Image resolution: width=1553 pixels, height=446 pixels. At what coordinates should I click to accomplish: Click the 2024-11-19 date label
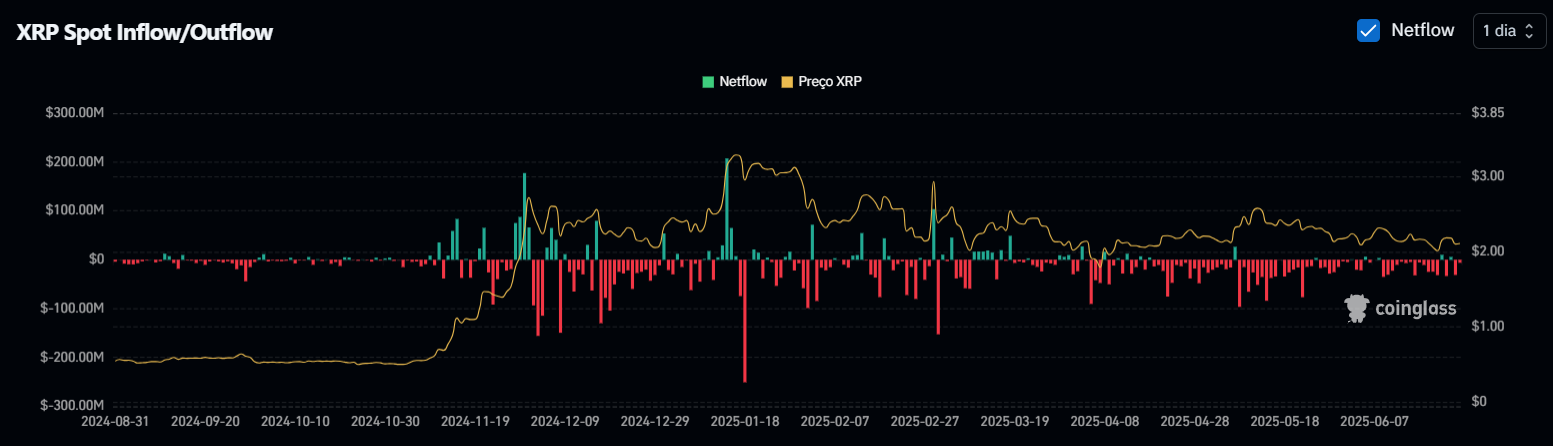click(475, 423)
